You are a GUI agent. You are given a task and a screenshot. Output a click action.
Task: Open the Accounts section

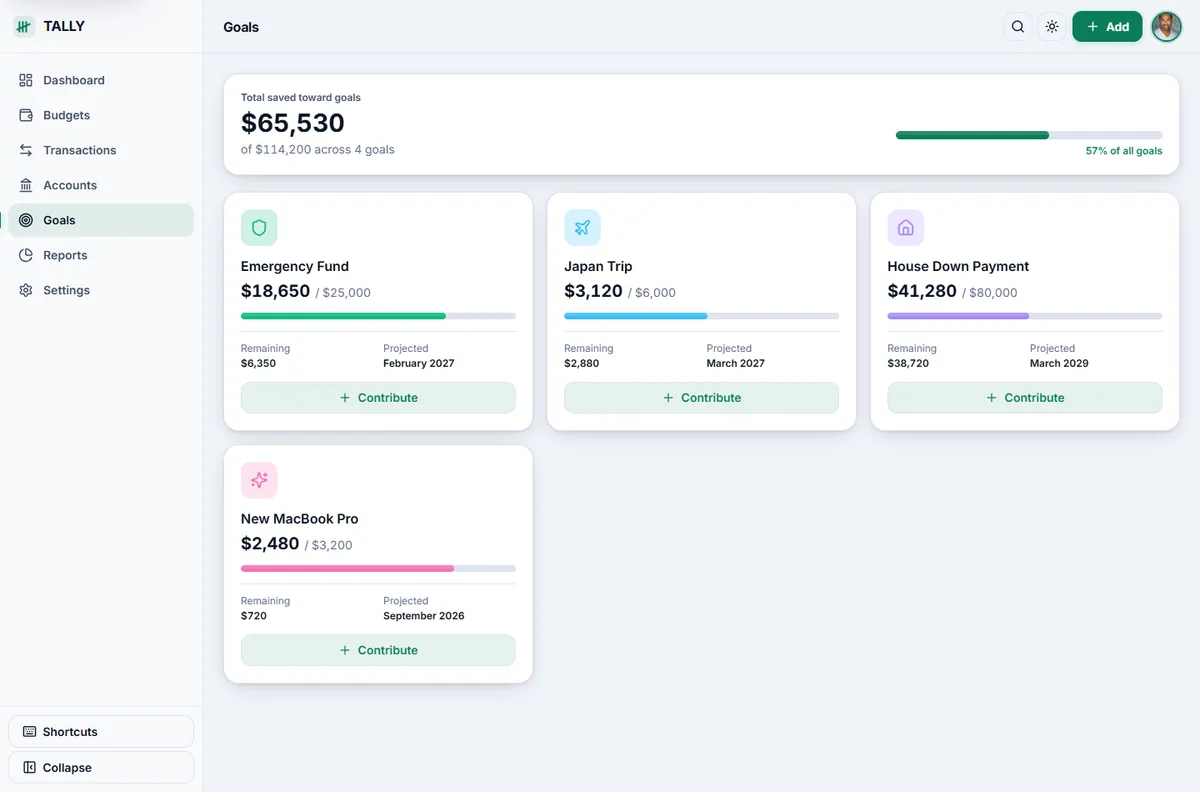coord(101,185)
